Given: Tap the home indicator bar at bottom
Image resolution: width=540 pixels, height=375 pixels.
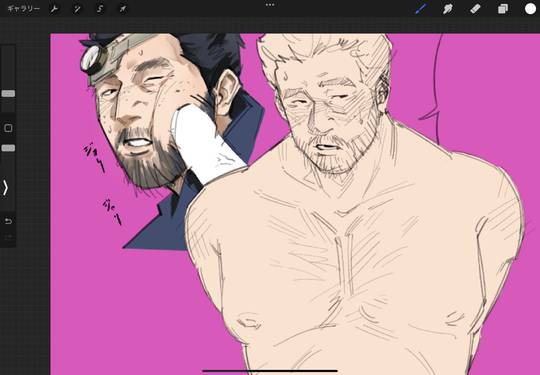Looking at the screenshot, I should (270, 371).
